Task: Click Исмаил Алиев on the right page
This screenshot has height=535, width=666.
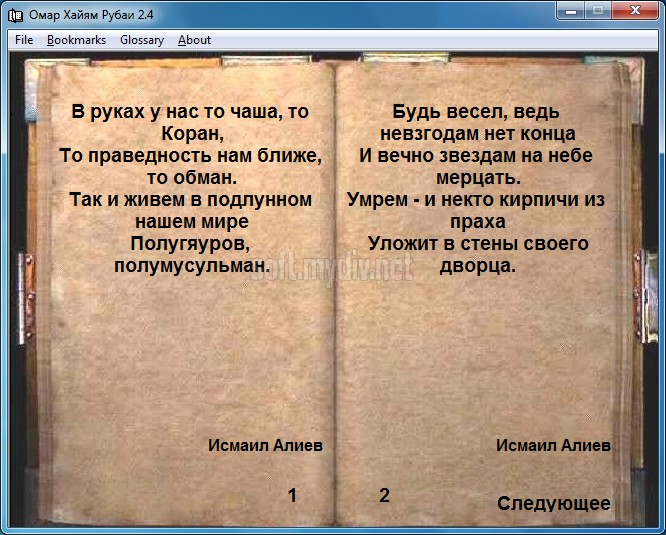Action: (x=553, y=445)
